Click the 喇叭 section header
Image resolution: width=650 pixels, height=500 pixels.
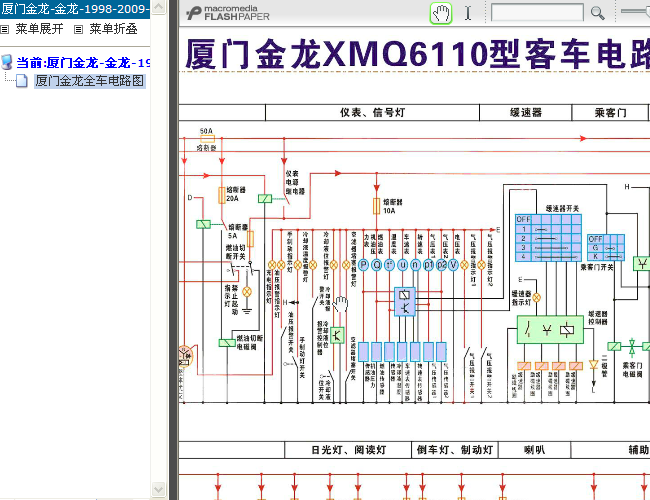(534, 450)
